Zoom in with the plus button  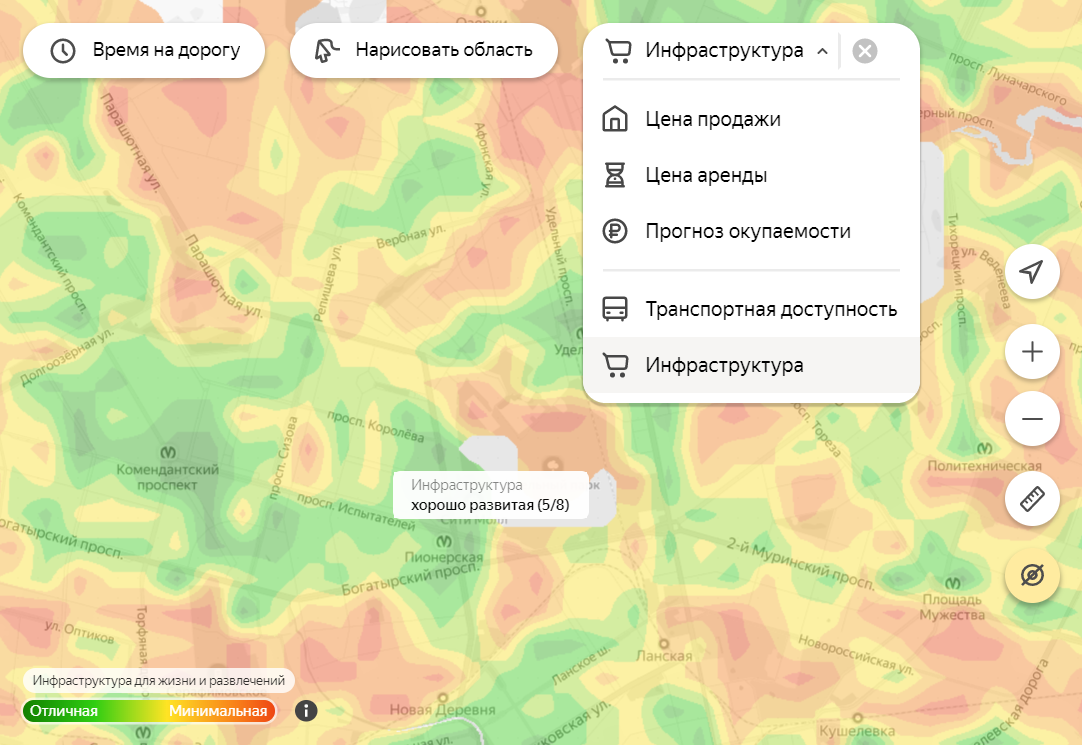tap(1032, 351)
